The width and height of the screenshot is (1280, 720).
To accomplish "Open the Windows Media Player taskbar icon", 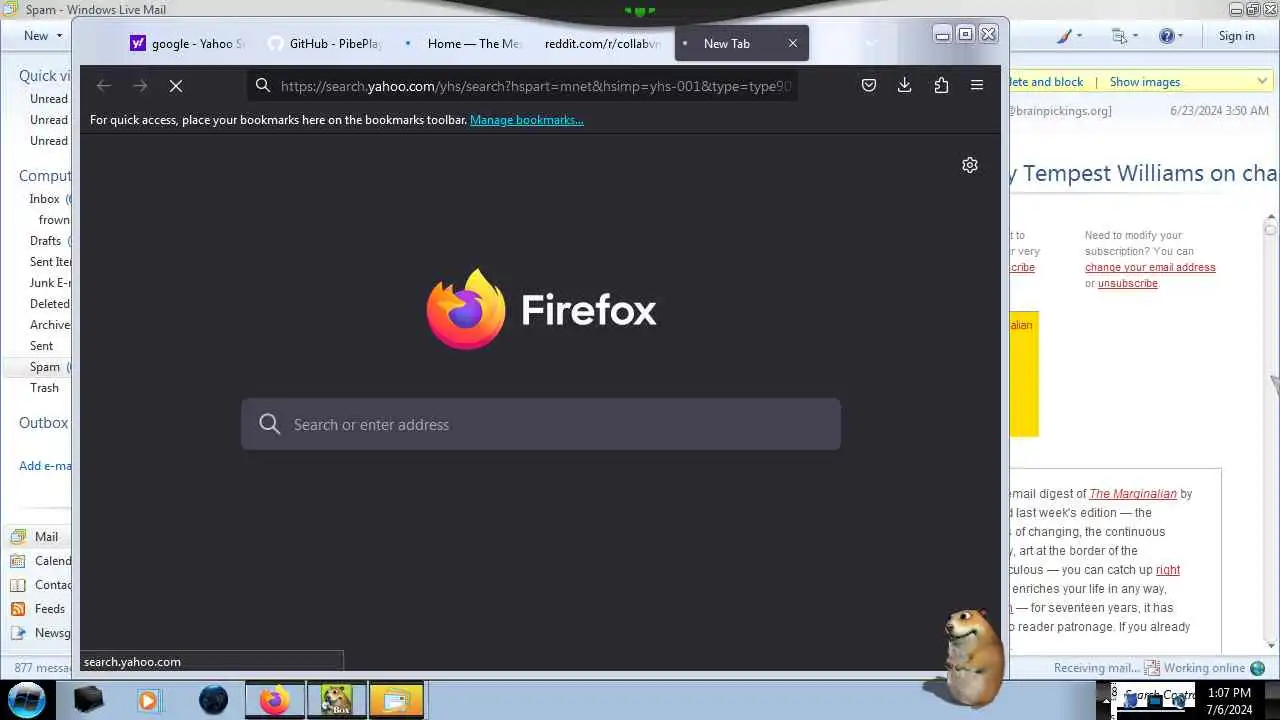I will tap(148, 700).
